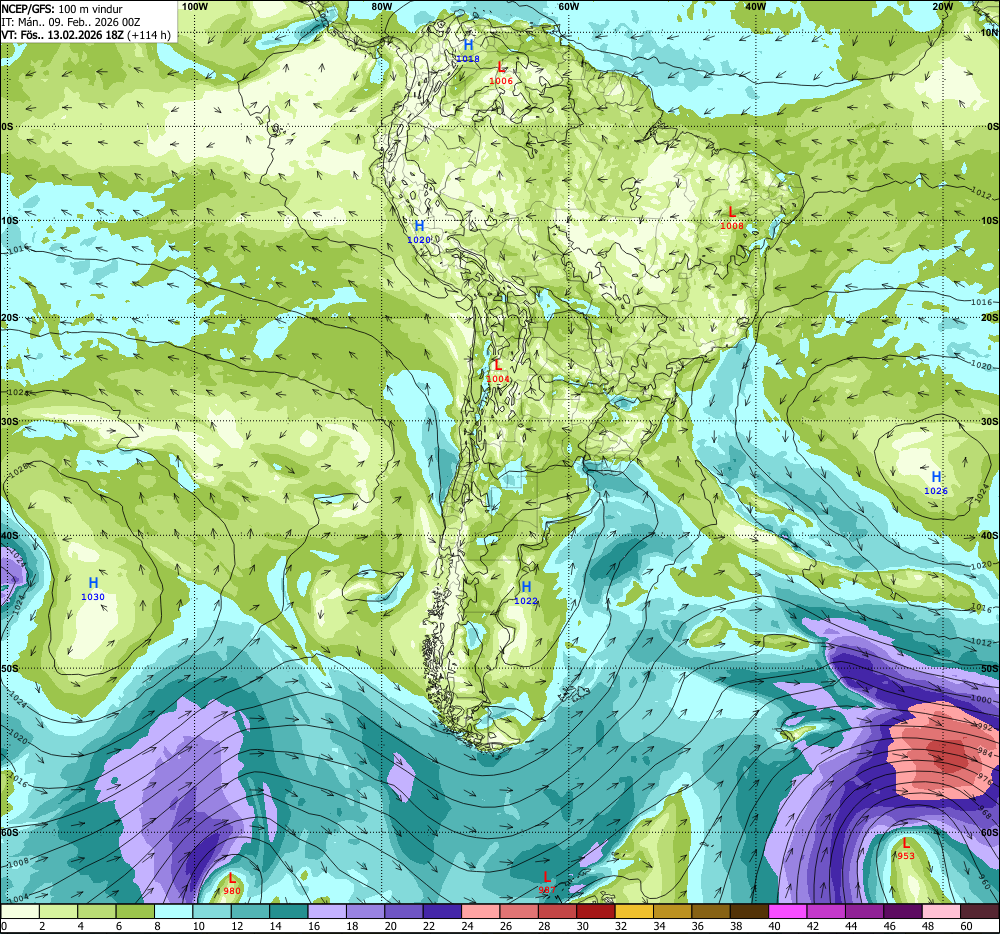Click the 60W longitude label
This screenshot has height=934, width=1000.
pyautogui.click(x=568, y=6)
